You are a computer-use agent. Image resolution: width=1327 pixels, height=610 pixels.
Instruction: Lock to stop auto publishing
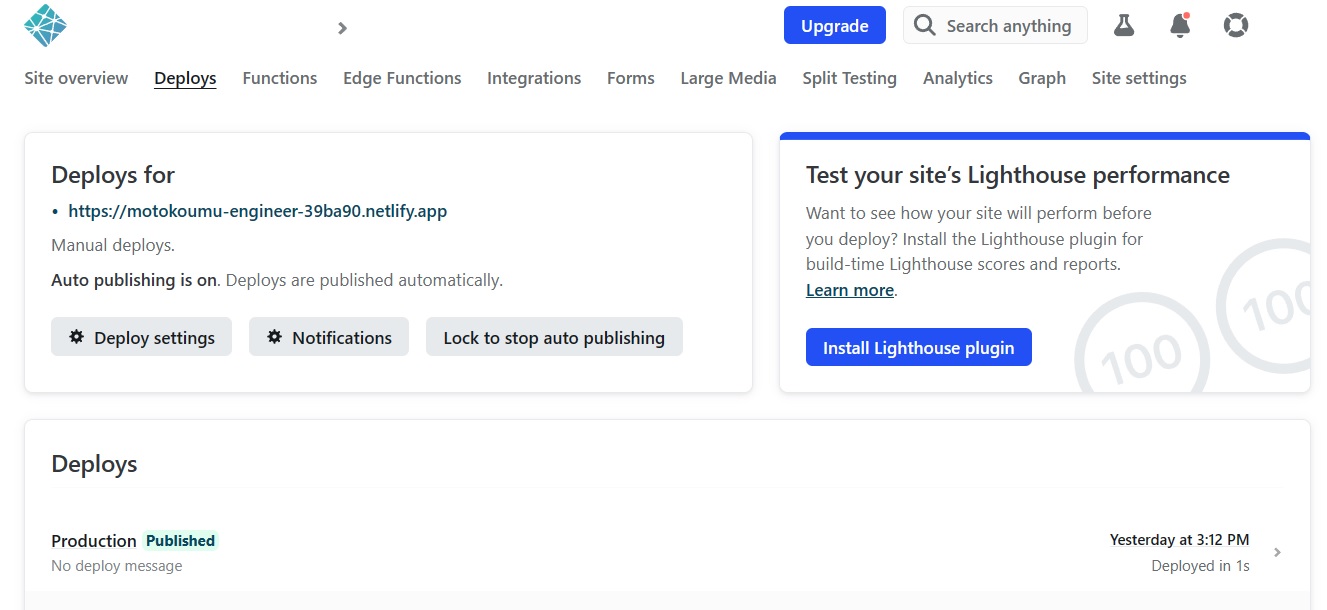[x=554, y=338]
